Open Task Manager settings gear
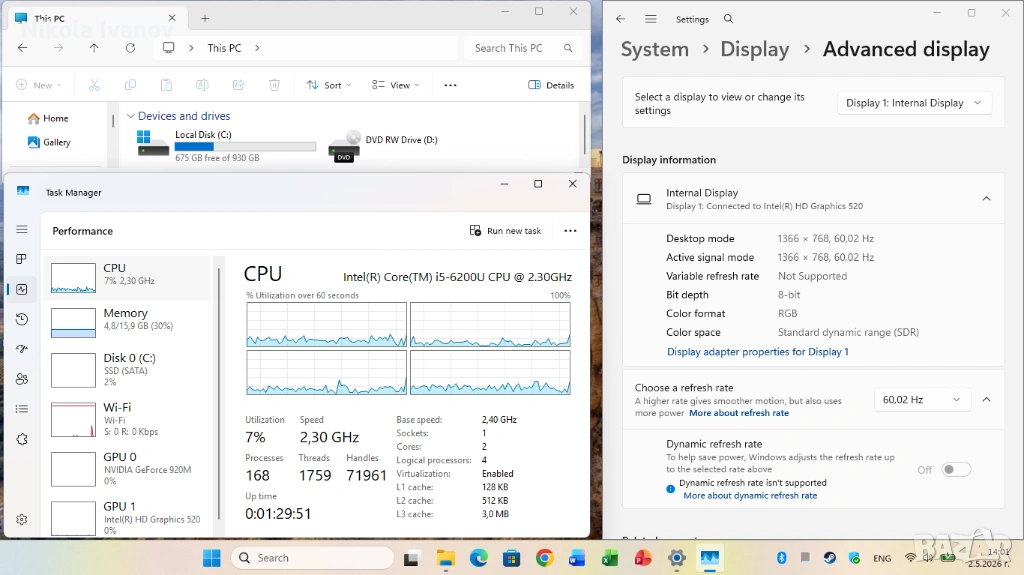Image resolution: width=1024 pixels, height=575 pixels. click(22, 519)
